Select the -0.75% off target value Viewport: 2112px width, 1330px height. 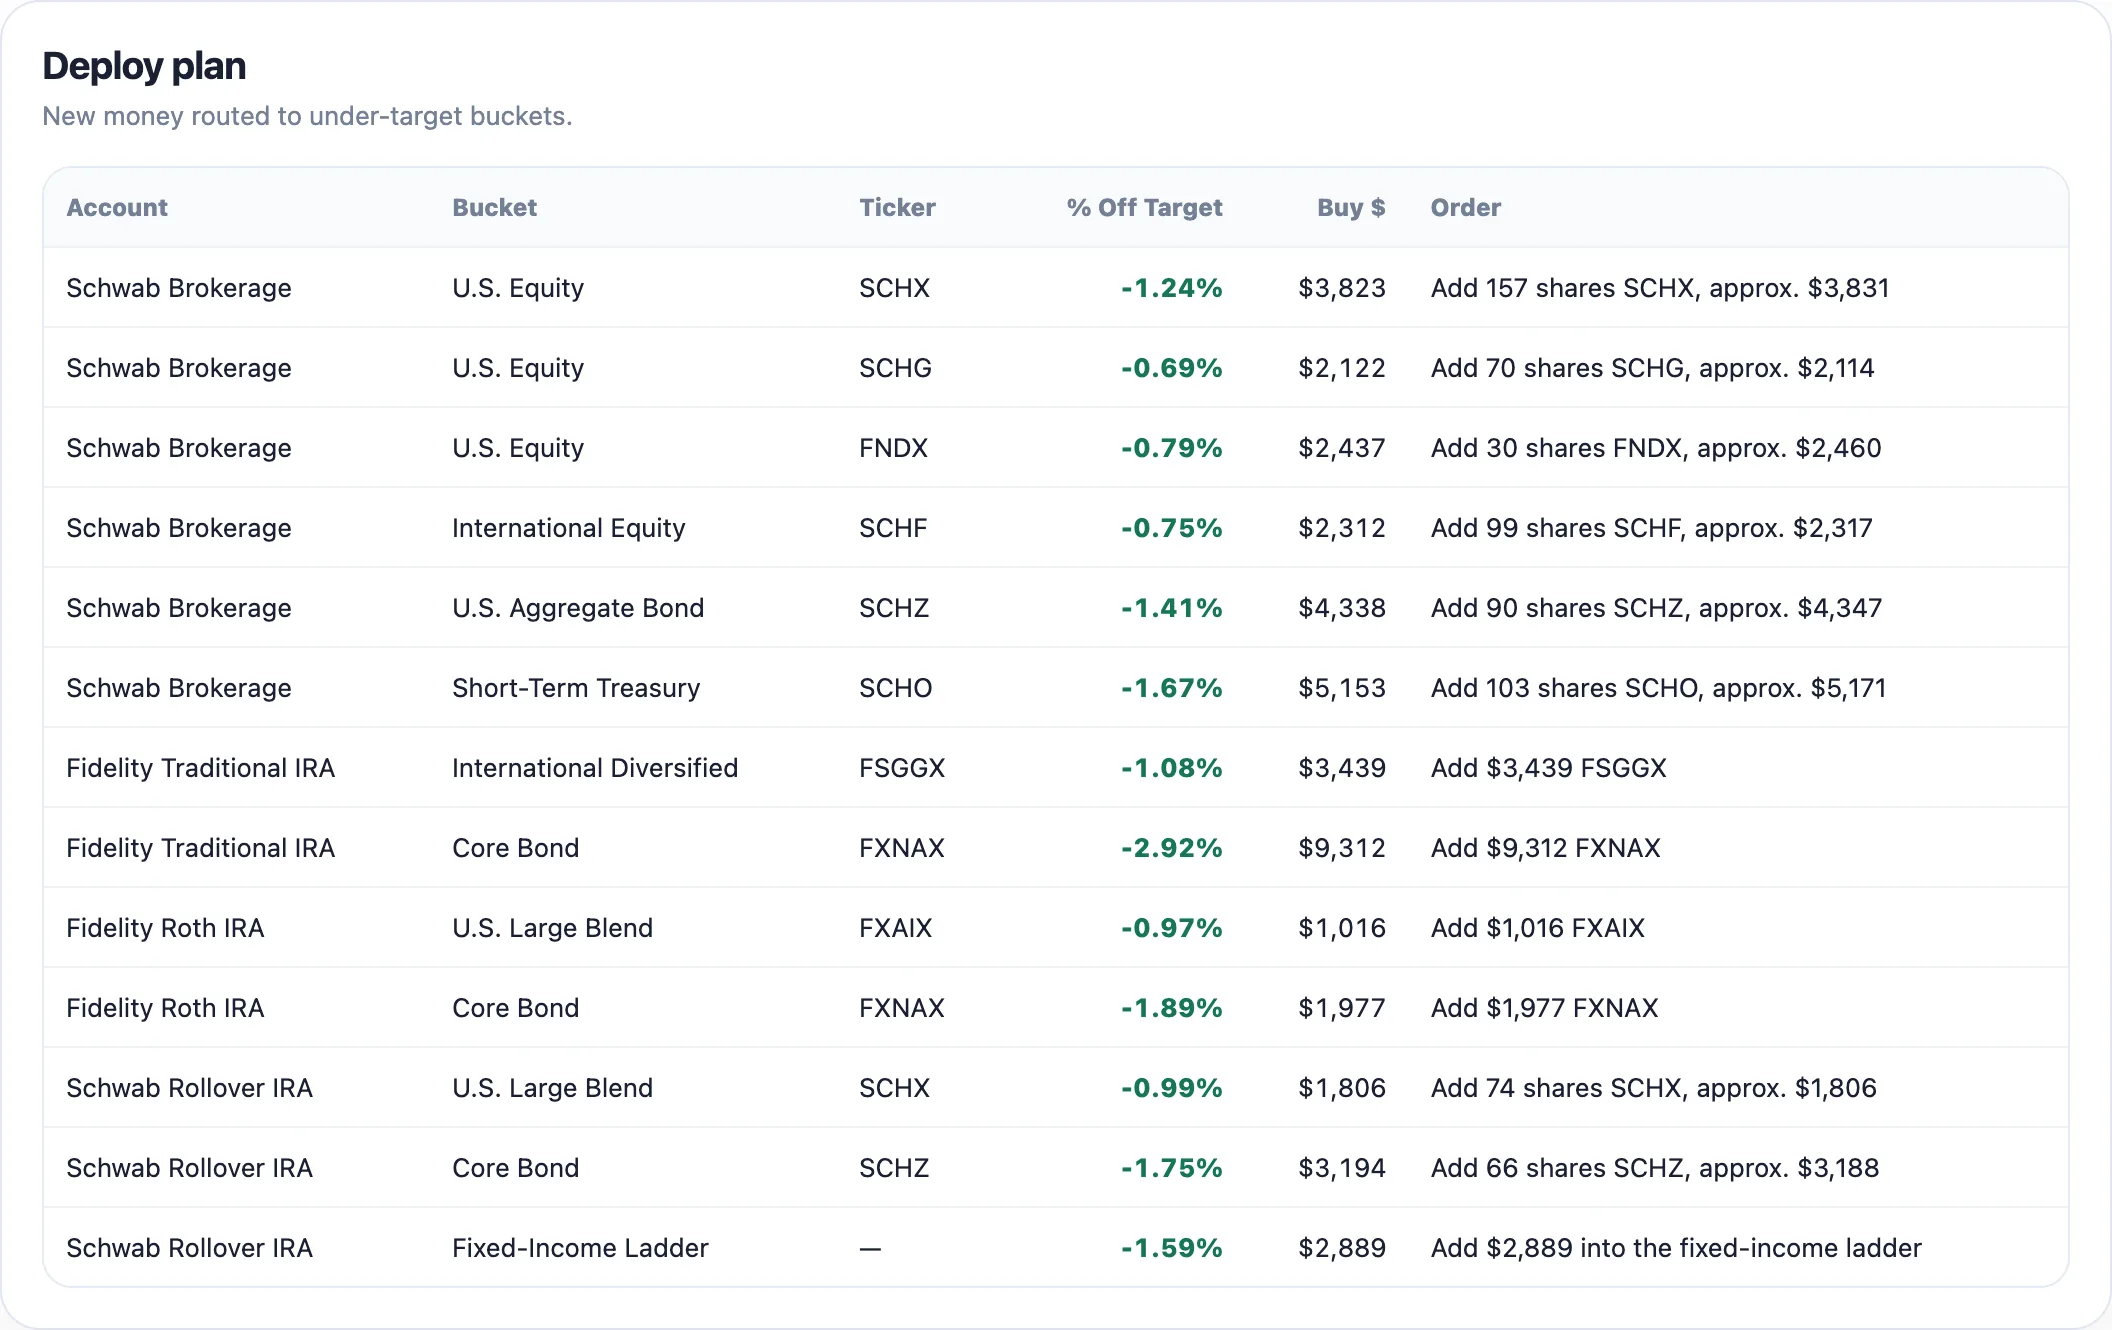click(x=1171, y=528)
